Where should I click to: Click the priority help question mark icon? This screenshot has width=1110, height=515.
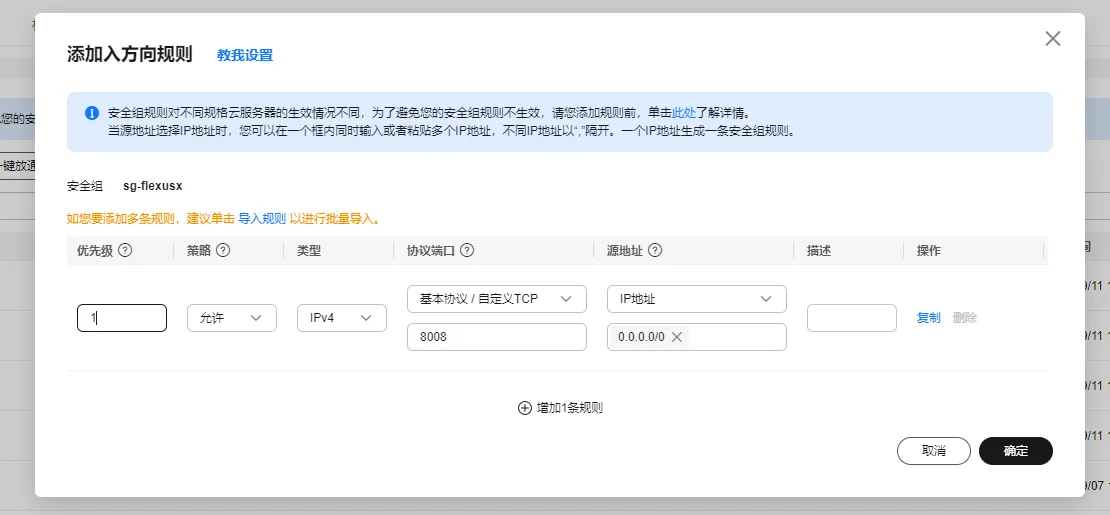coord(125,251)
